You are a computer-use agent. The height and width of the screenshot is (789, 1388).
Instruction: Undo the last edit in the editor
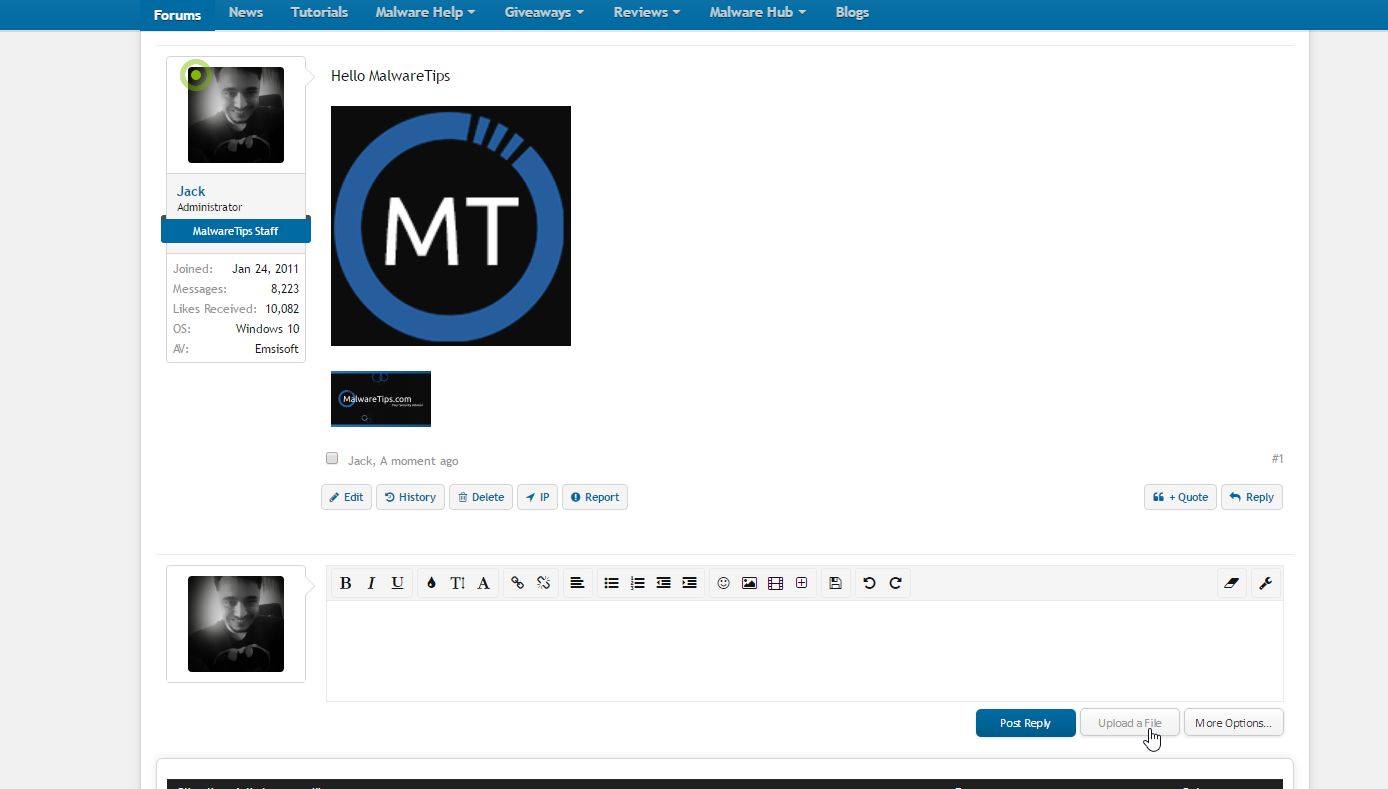(x=869, y=583)
